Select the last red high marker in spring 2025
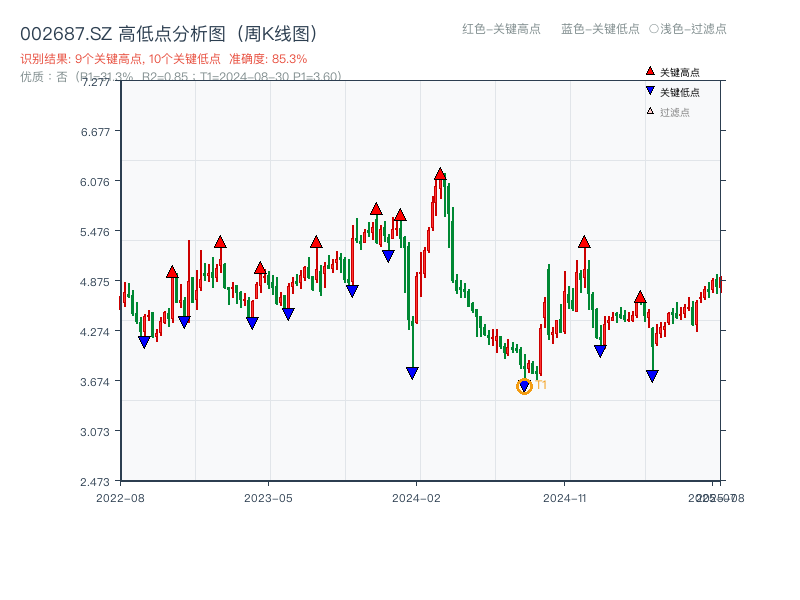 (x=640, y=297)
